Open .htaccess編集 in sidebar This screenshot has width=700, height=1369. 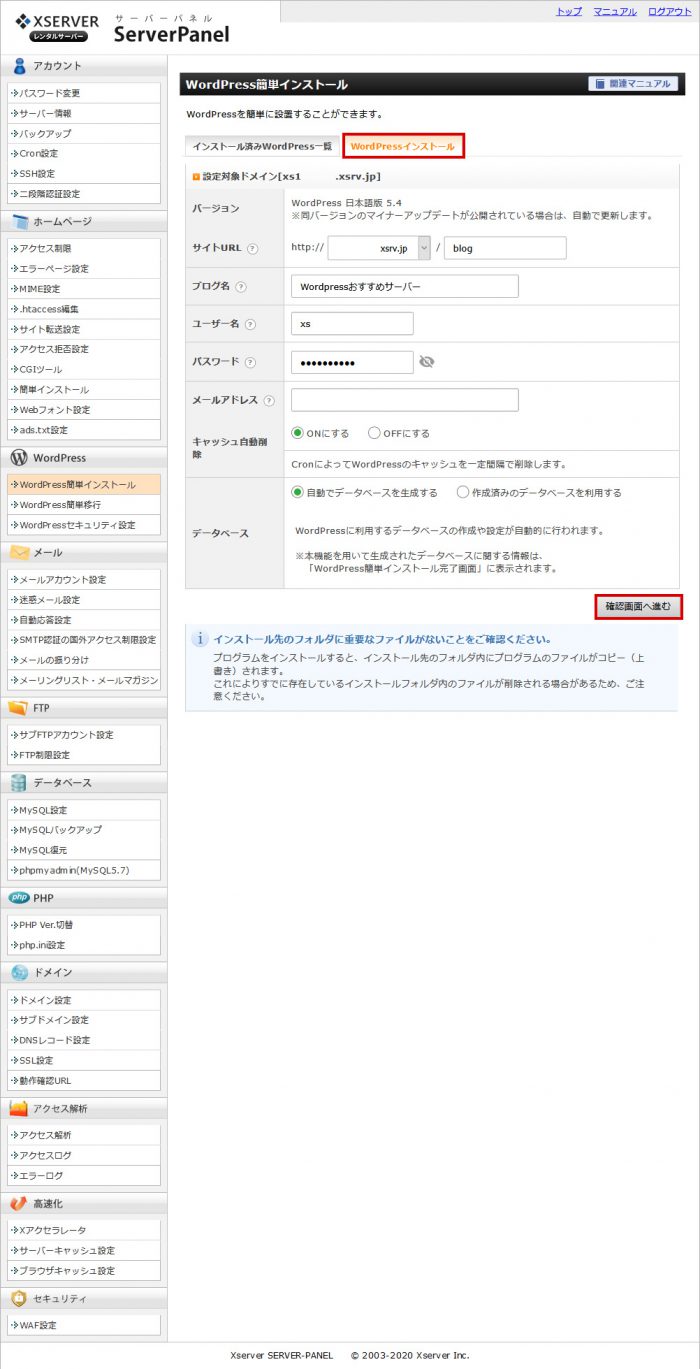[x=84, y=309]
